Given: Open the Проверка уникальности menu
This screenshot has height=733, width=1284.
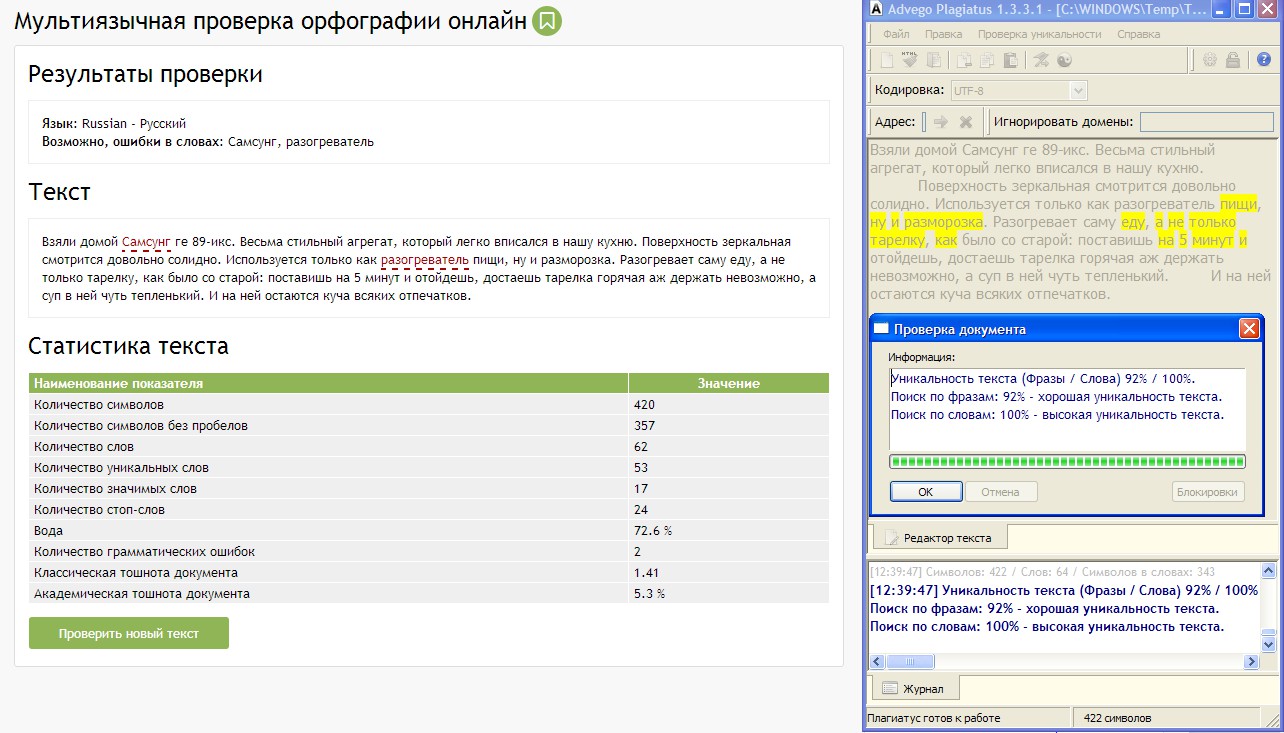Looking at the screenshot, I should coord(1039,34).
